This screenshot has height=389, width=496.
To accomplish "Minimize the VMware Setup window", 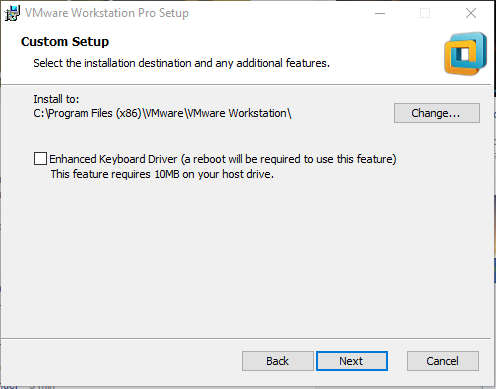I will 380,13.
